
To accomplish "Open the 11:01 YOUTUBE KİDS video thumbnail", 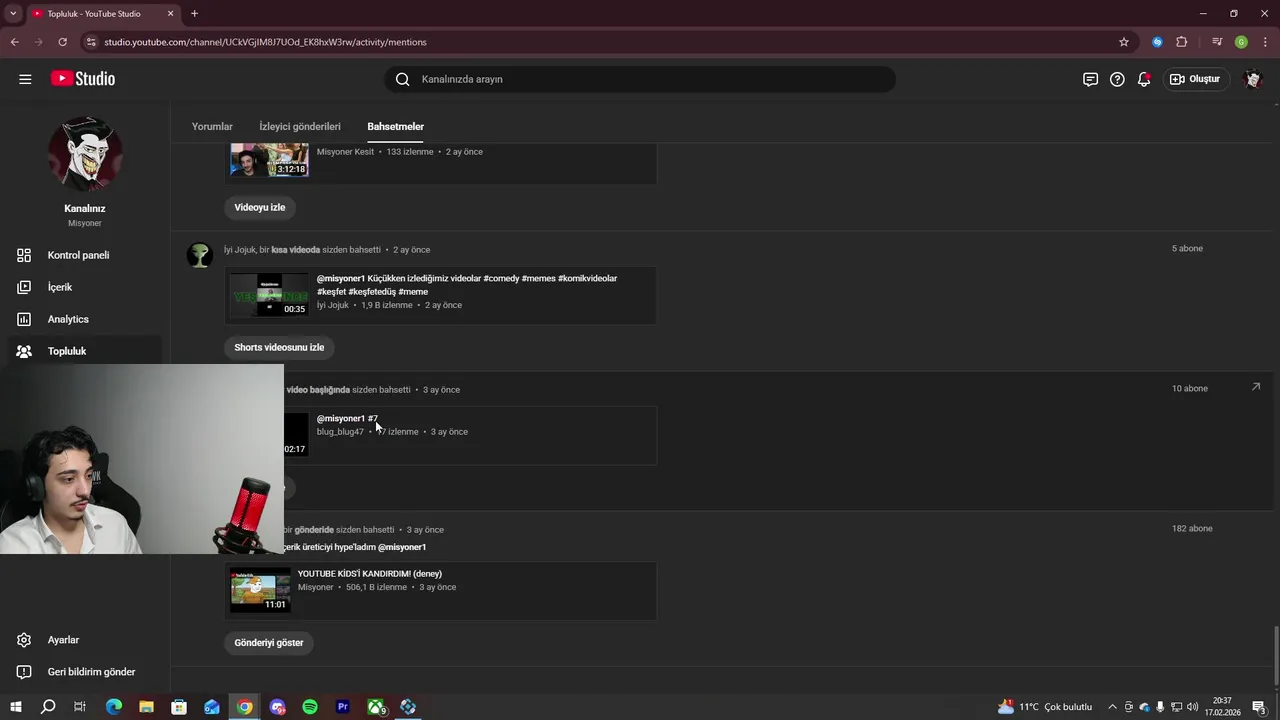I will [x=260, y=589].
